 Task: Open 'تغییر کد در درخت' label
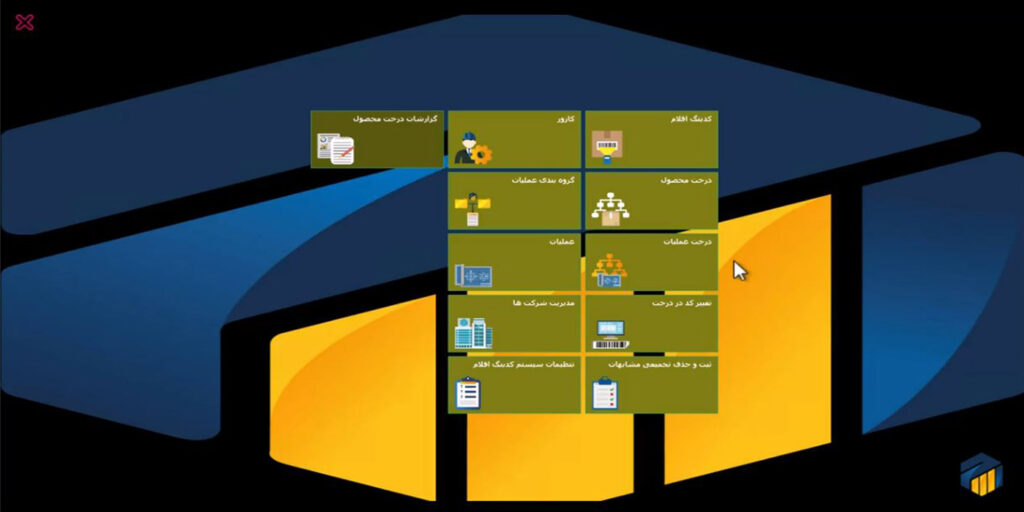[681, 302]
